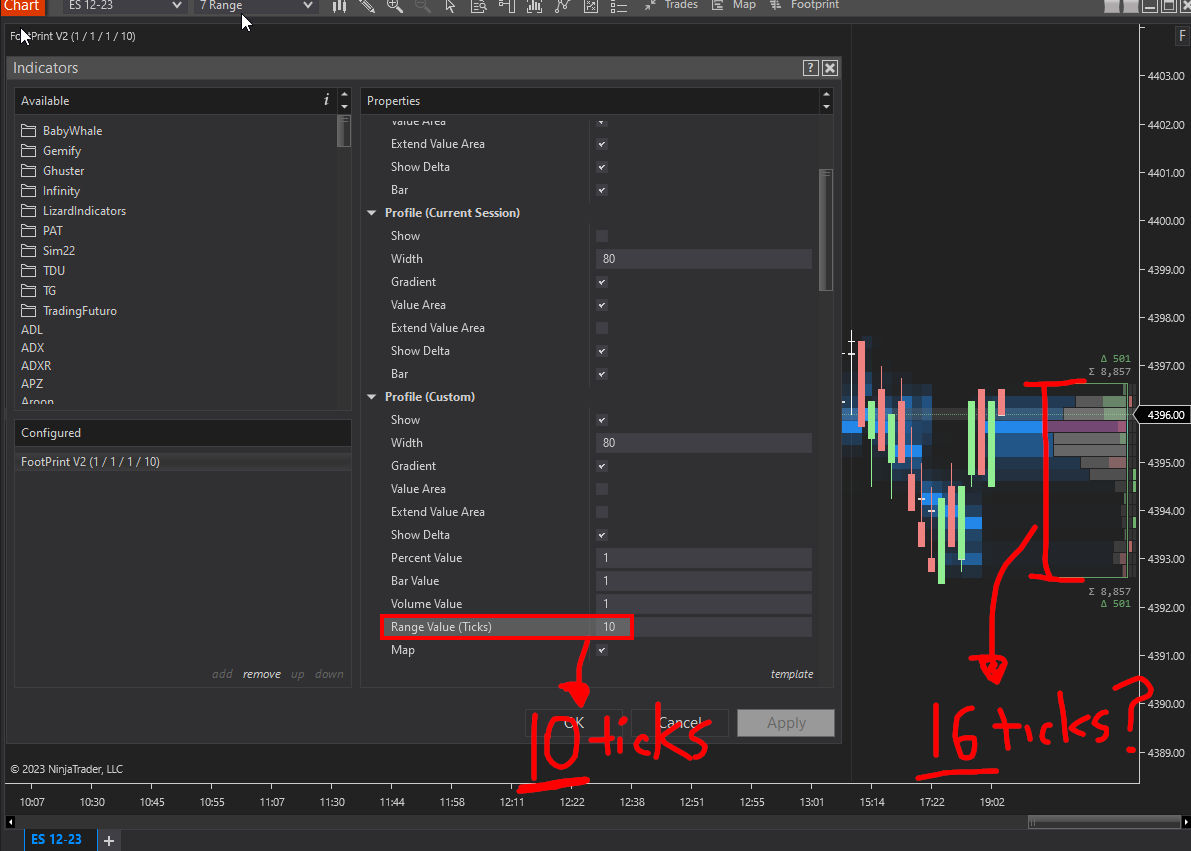Click the Range Value (Ticks) field
The height and width of the screenshot is (851, 1191).
[704, 627]
